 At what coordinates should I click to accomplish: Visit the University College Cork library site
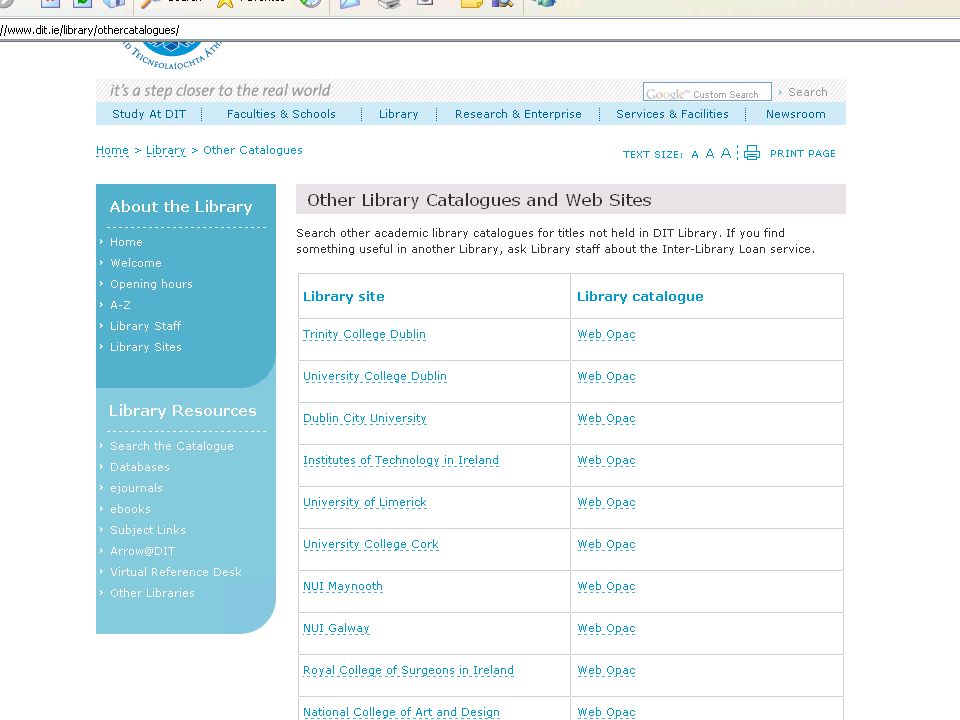click(x=370, y=544)
